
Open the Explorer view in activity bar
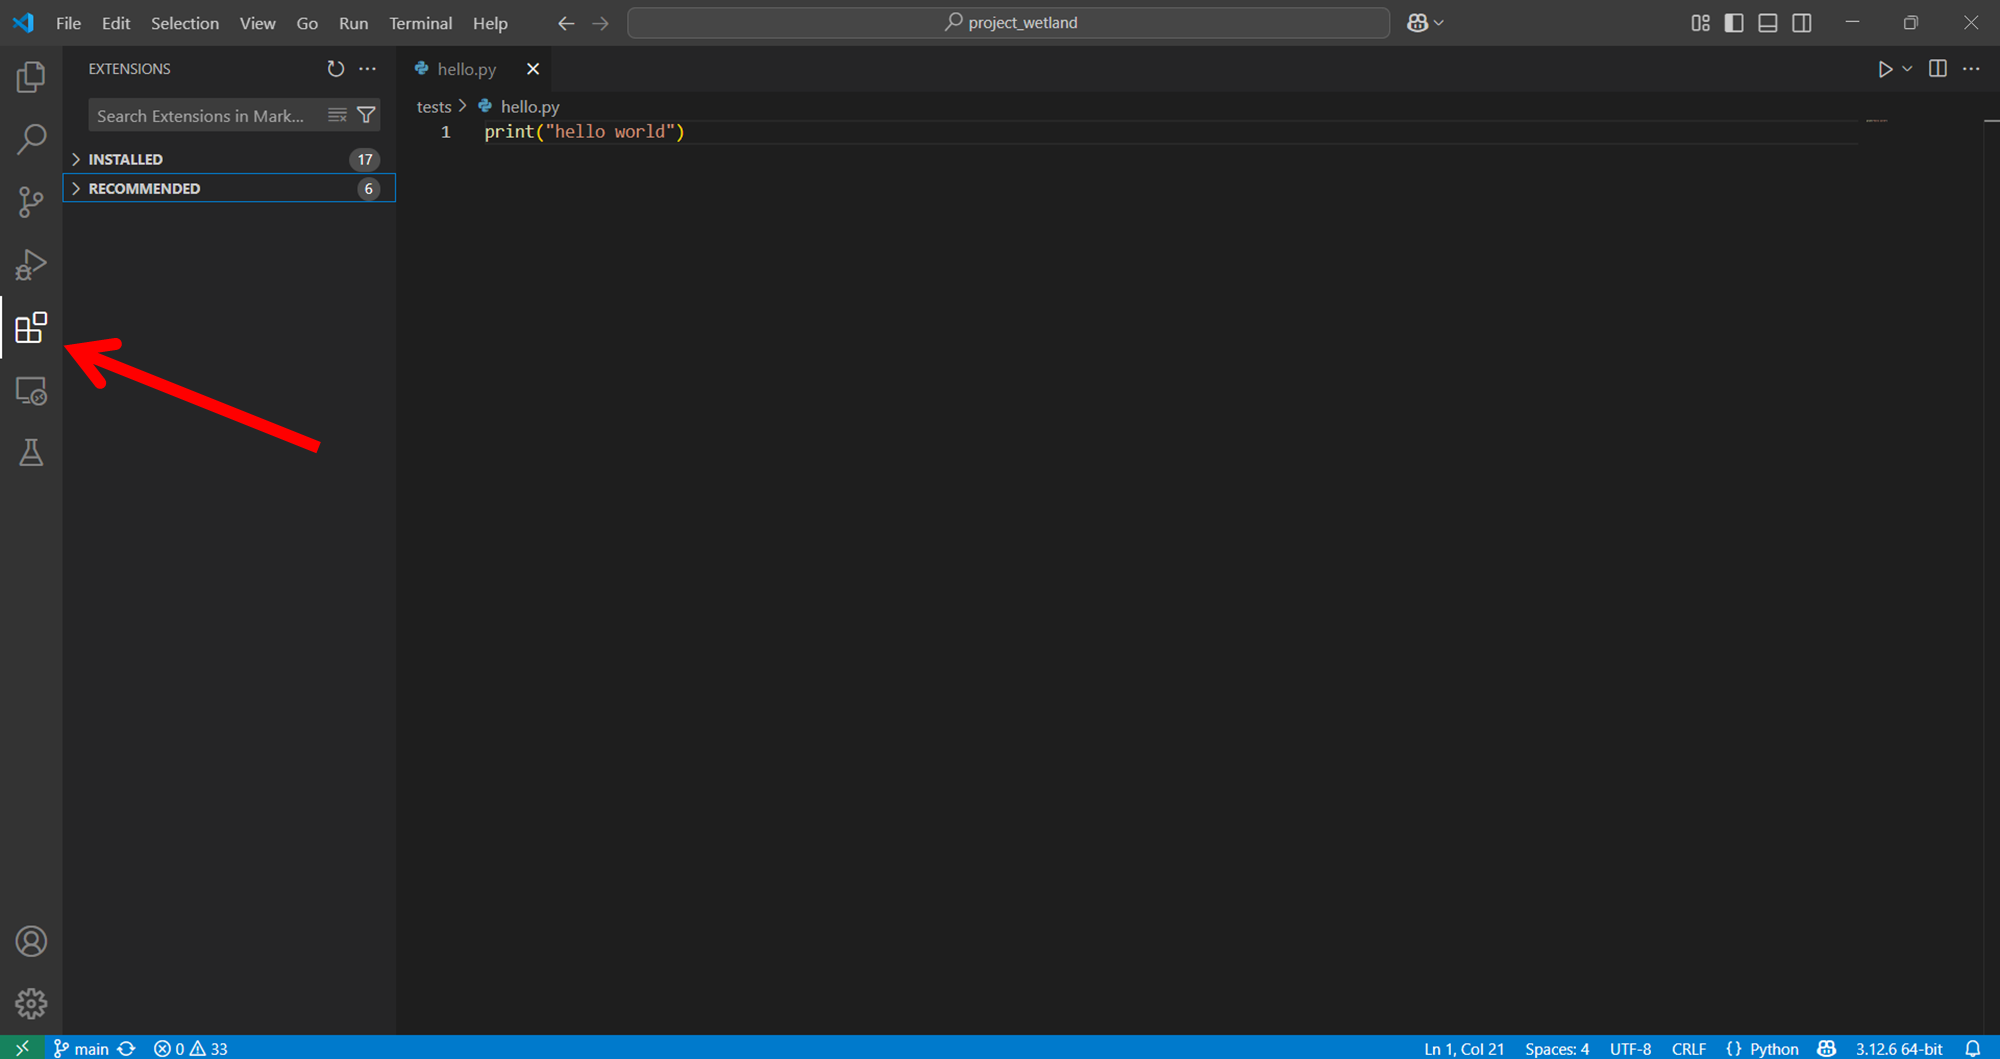31,77
